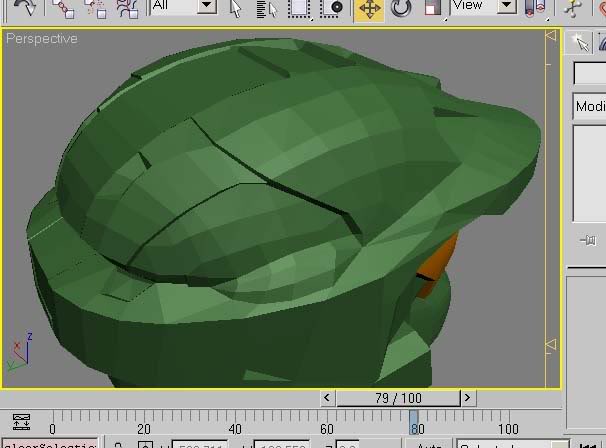Toggle the Selection Lock icon
The height and width of the screenshot is (448, 606).
coord(118,445)
